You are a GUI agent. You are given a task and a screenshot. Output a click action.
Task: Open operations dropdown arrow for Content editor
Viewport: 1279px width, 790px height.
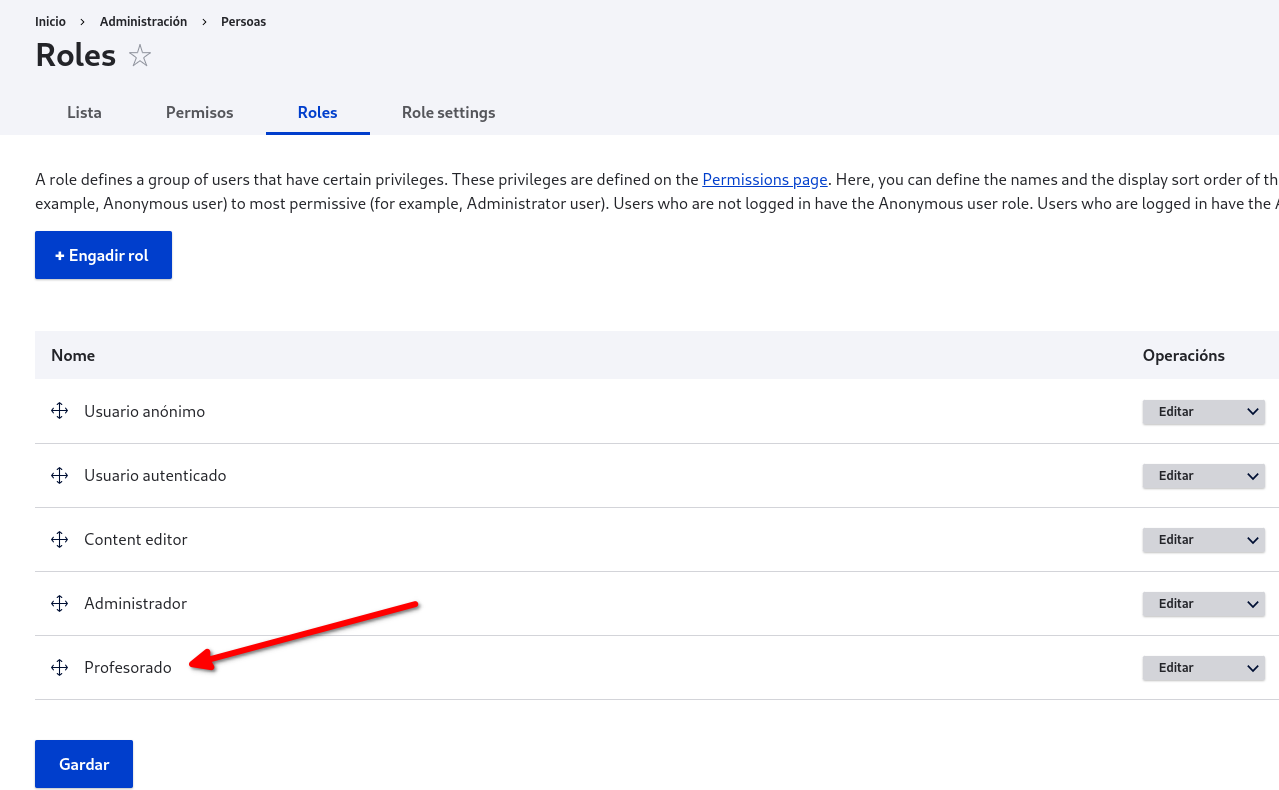click(x=1253, y=540)
